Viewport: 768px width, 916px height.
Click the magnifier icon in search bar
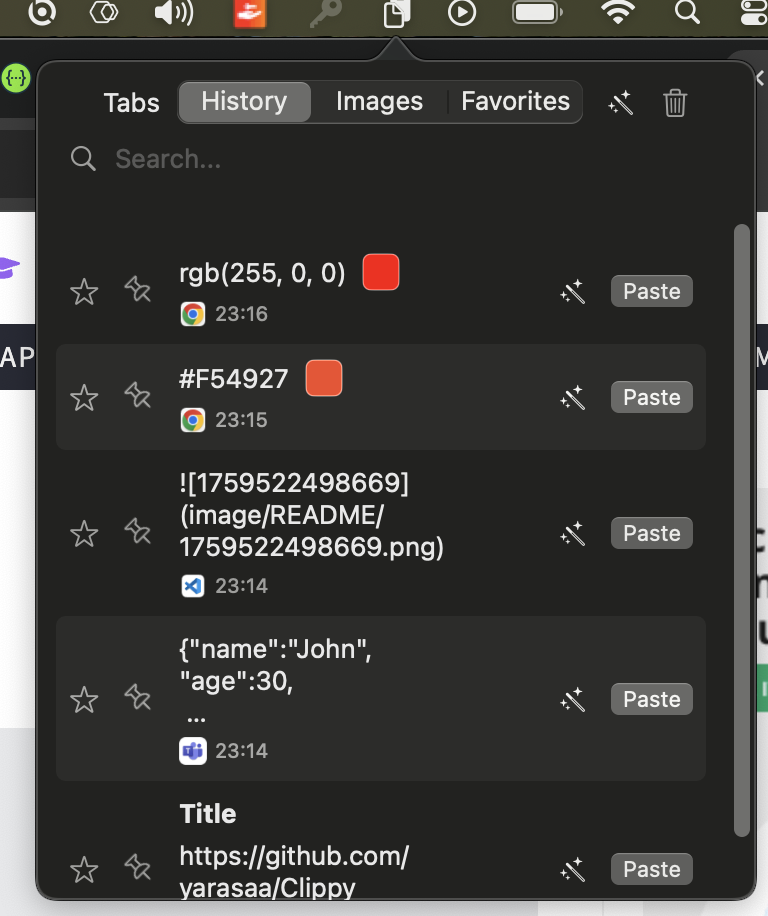[x=83, y=159]
